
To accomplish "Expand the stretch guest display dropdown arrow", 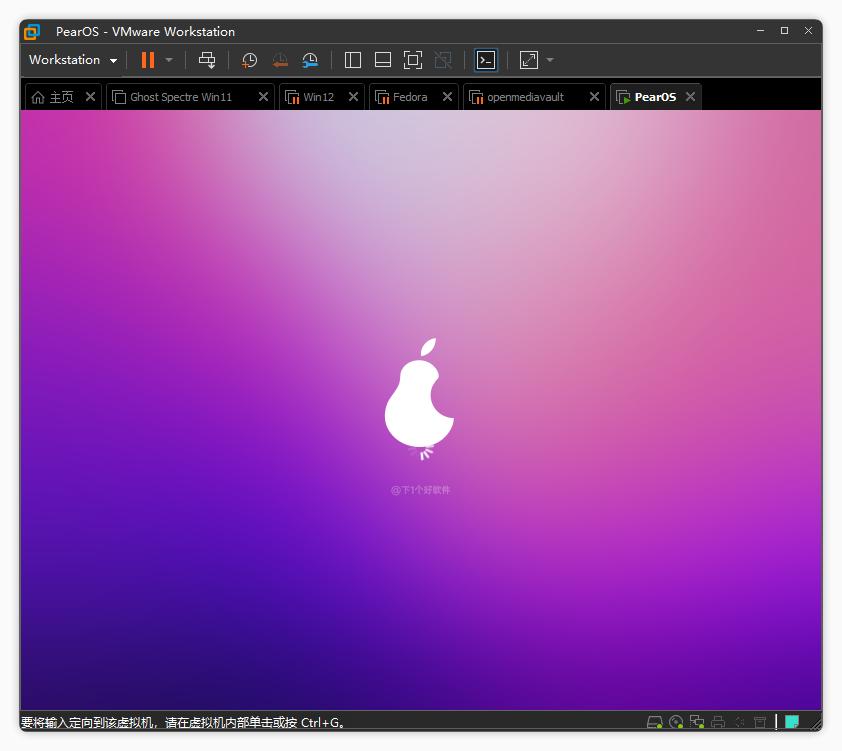I will (550, 60).
